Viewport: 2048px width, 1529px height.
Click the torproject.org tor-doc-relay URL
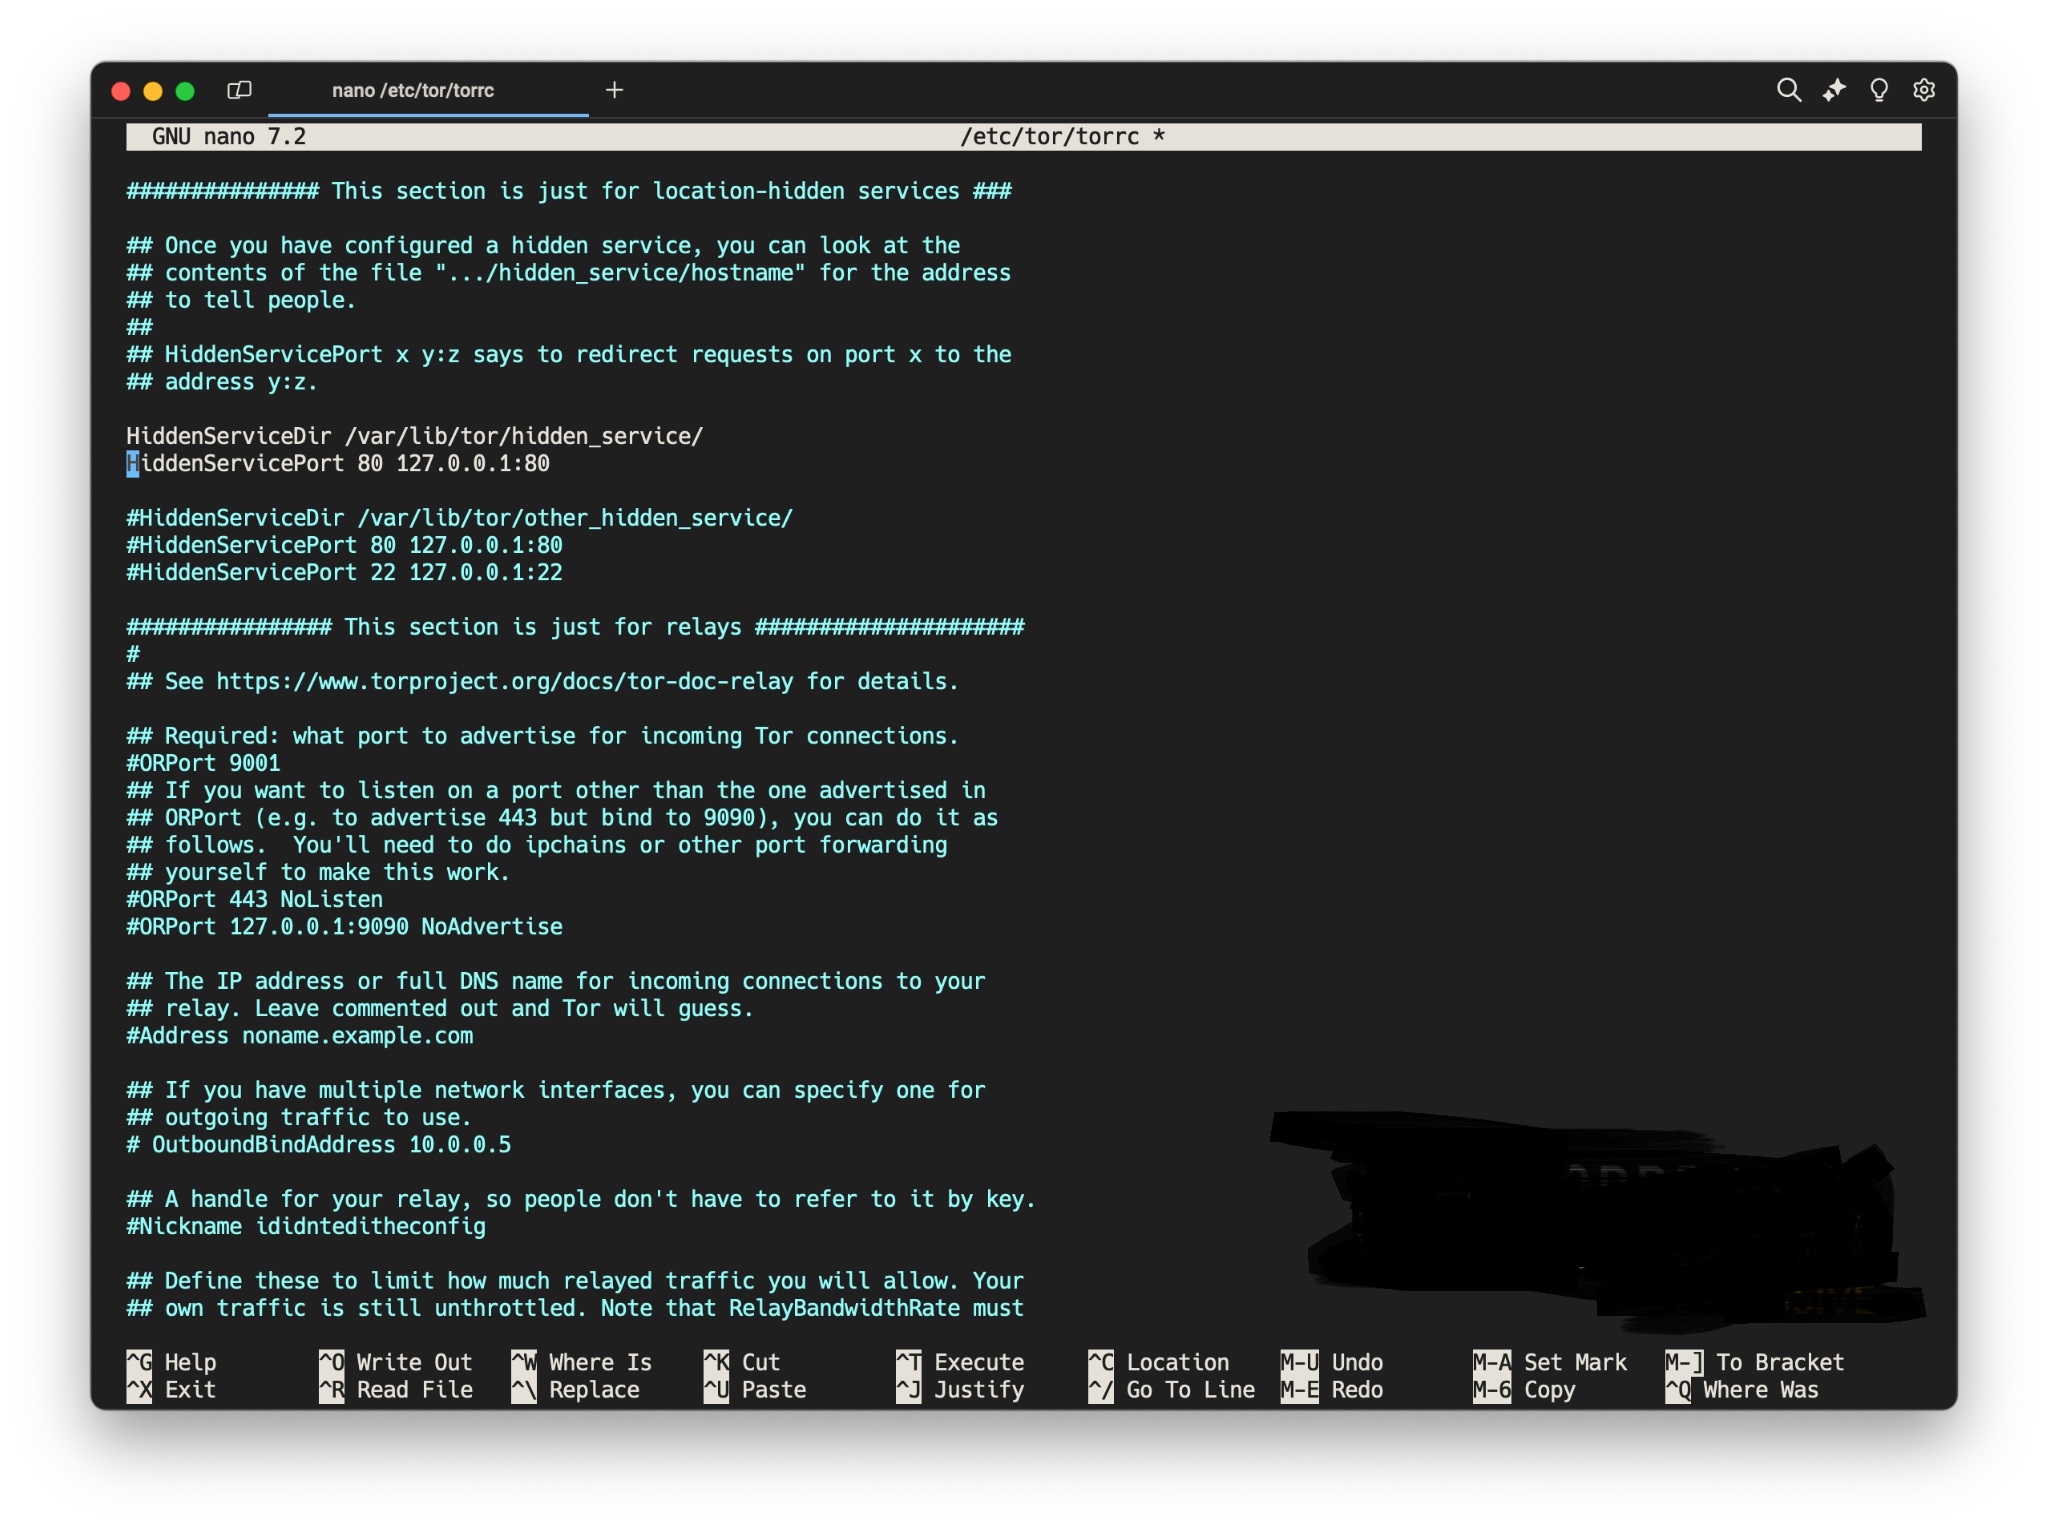pyautogui.click(x=505, y=681)
